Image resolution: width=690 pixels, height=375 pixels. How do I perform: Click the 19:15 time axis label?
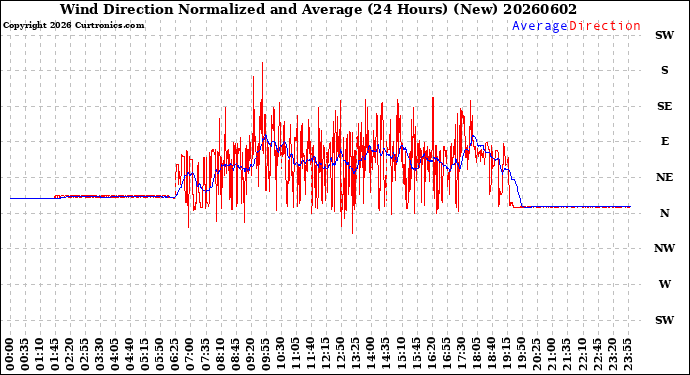point(507,355)
